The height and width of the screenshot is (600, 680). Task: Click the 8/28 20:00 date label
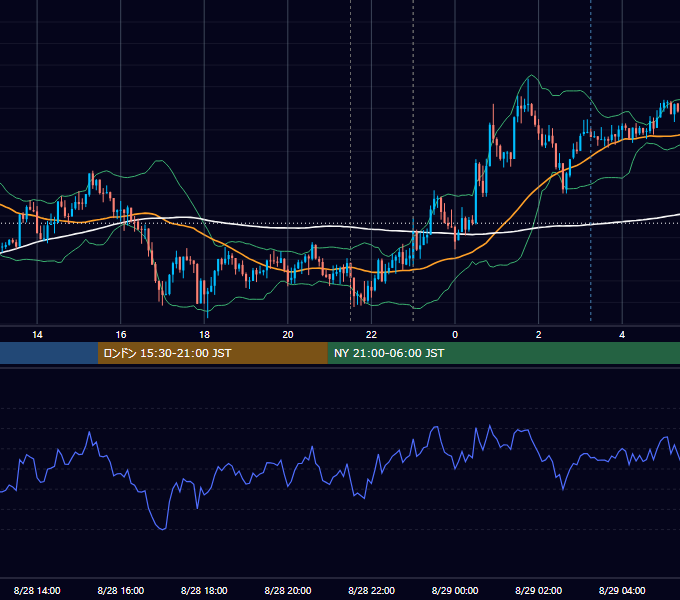[x=288, y=590]
